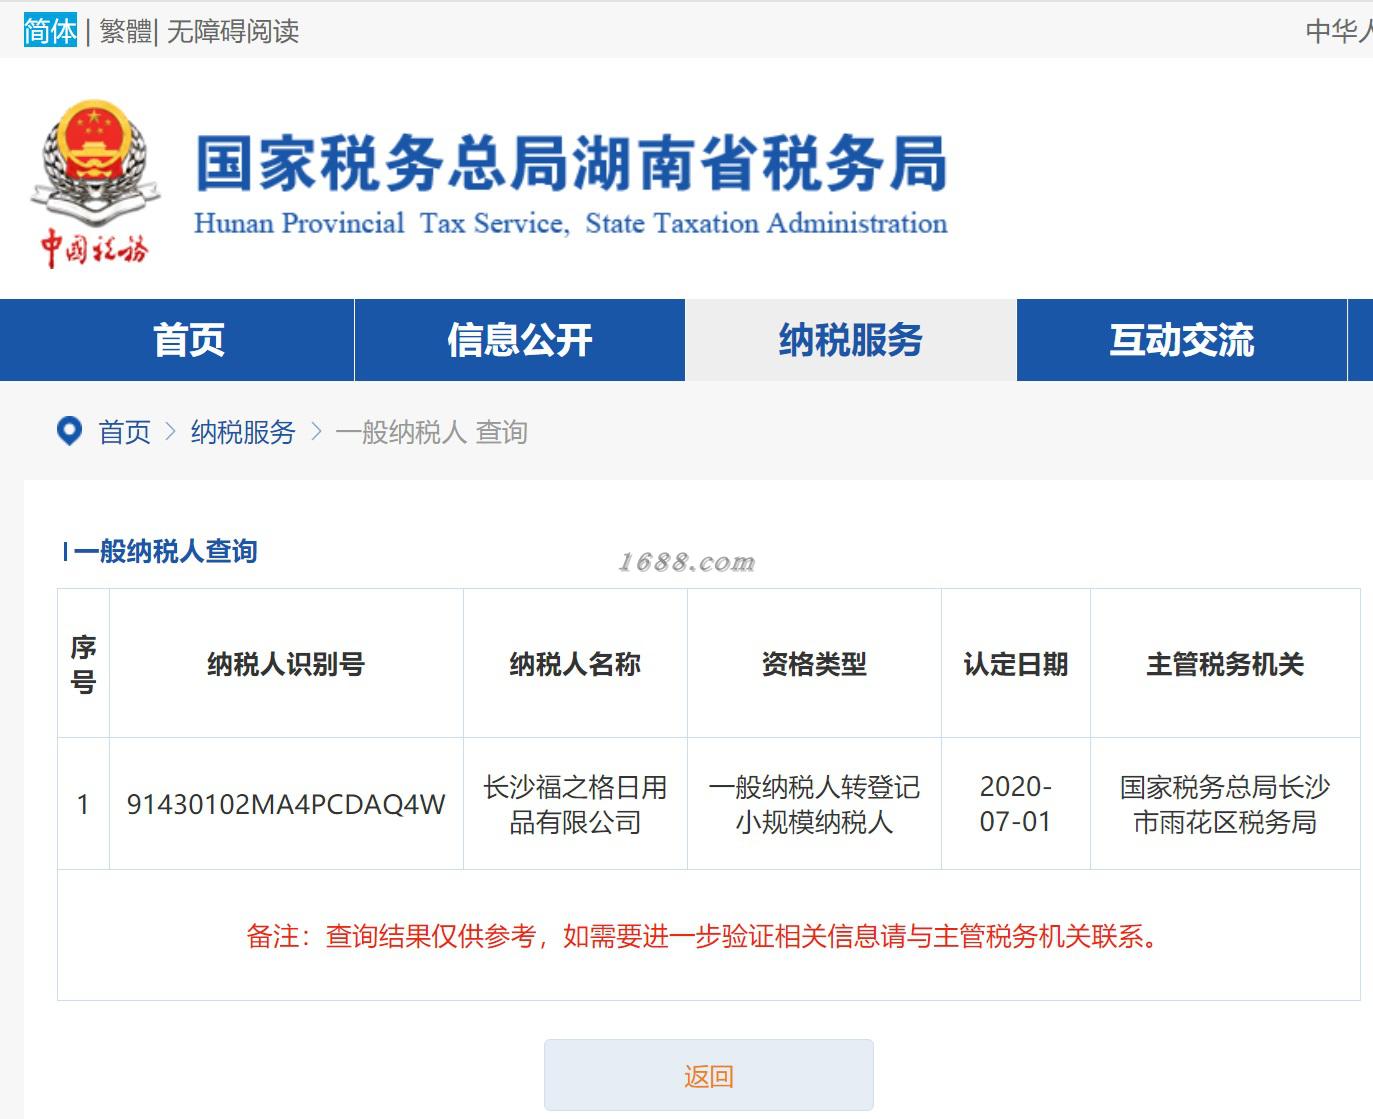Click row number 1 cell
The width and height of the screenshot is (1373, 1119).
tap(83, 804)
